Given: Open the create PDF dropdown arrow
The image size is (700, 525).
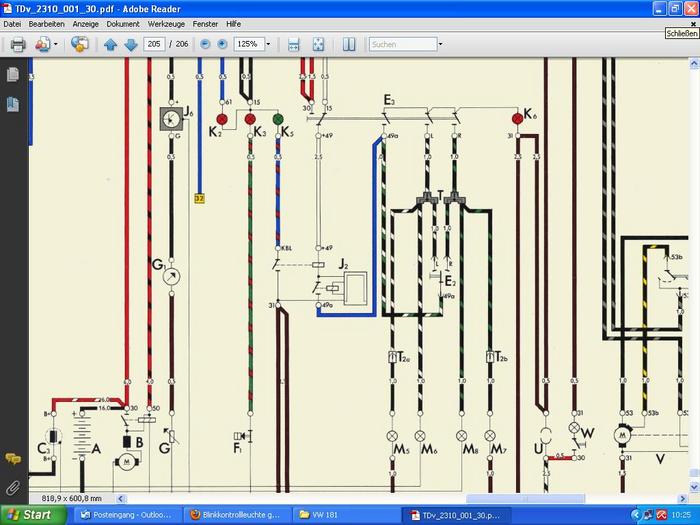Looking at the screenshot, I should (x=56, y=44).
